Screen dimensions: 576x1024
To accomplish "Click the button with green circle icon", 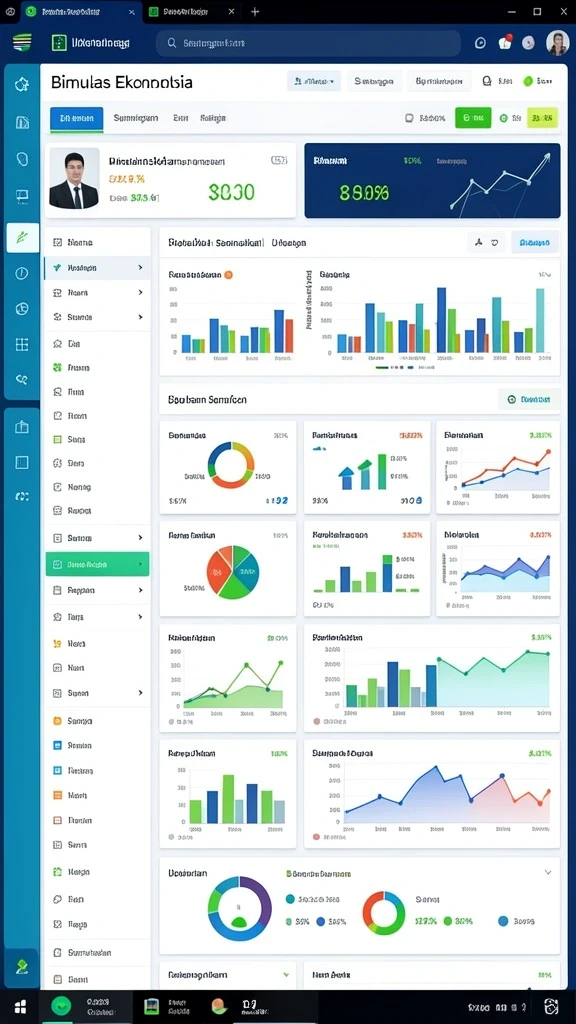I will pyautogui.click(x=529, y=399).
